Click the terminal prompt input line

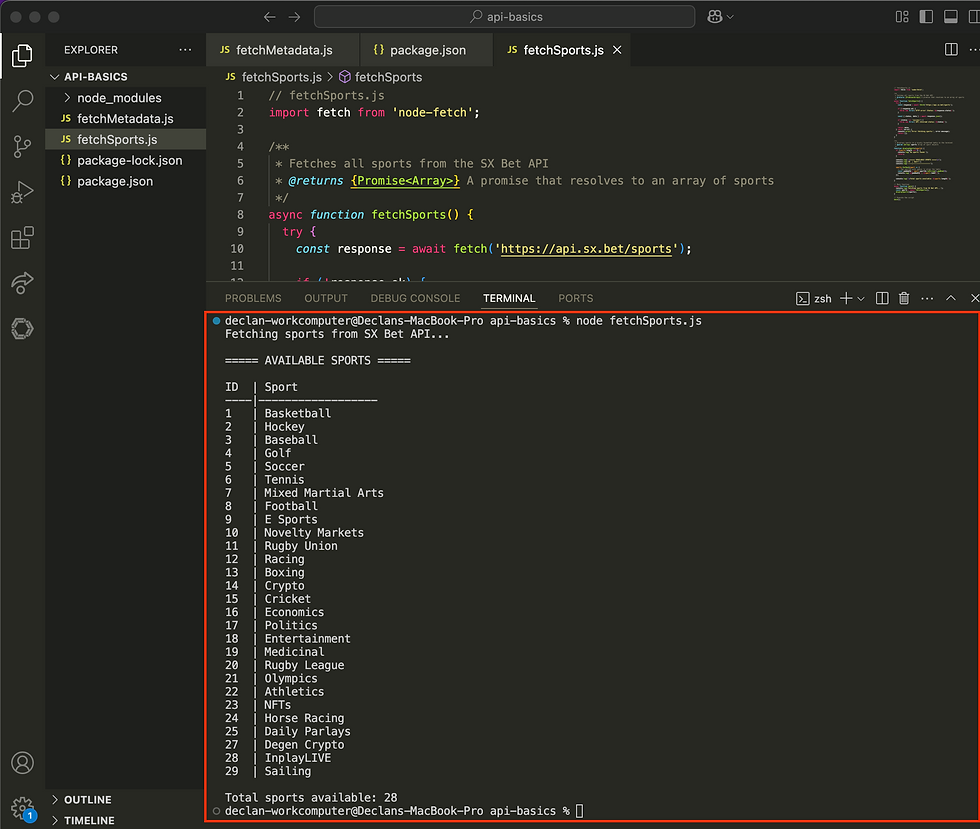pyautogui.click(x=404, y=811)
